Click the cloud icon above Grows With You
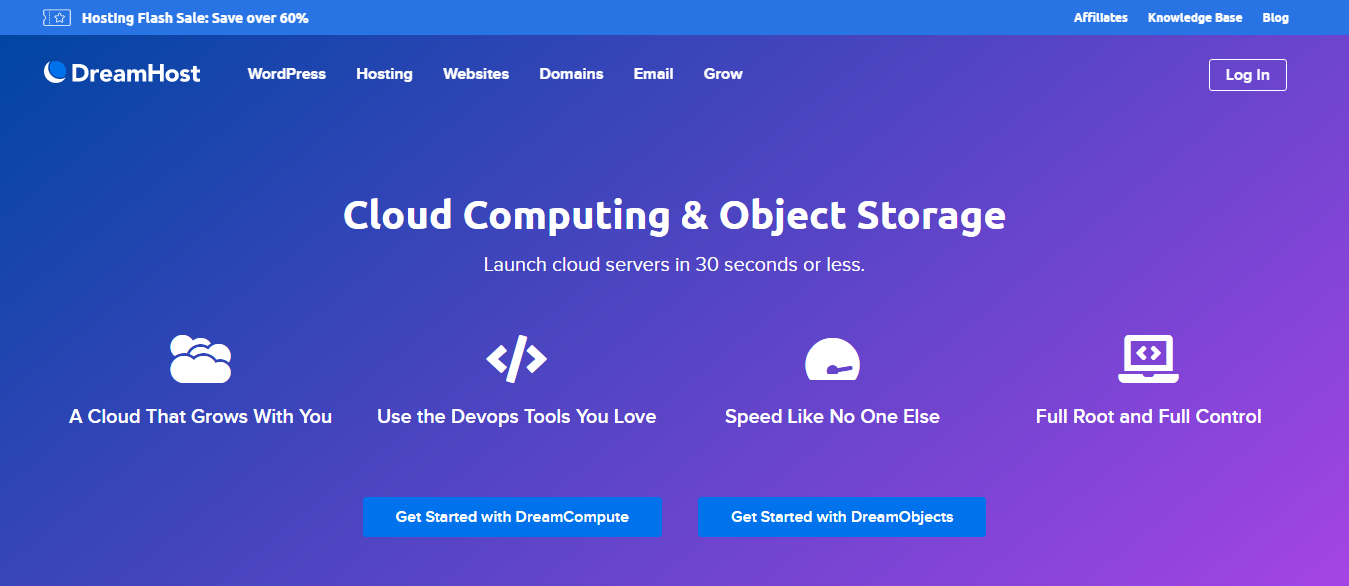Screen dimensions: 1349x586 [200, 359]
